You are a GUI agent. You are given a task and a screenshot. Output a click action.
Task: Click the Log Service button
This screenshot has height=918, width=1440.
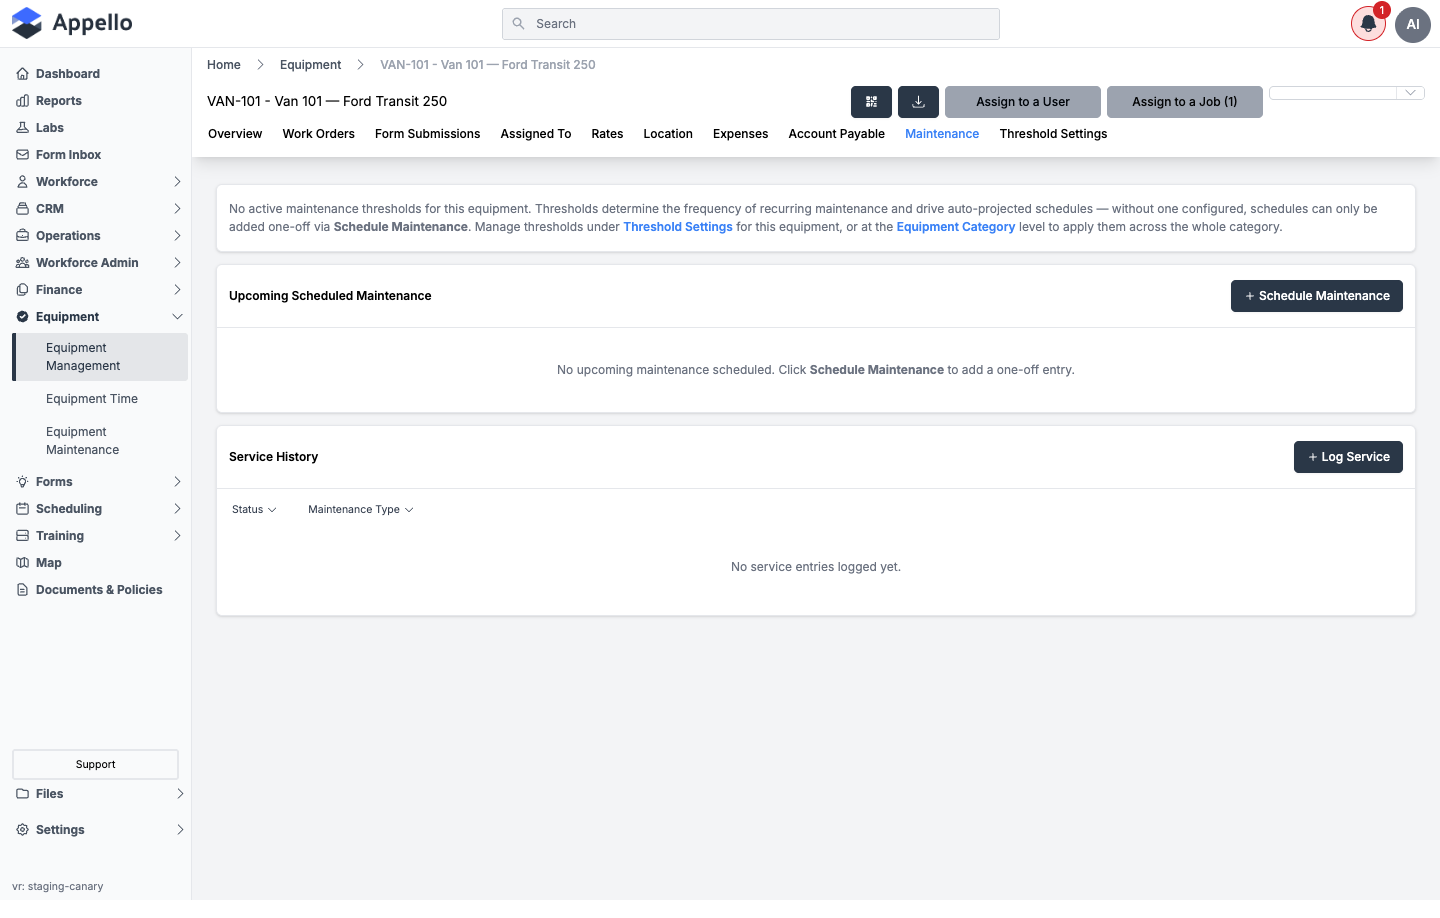coord(1348,457)
